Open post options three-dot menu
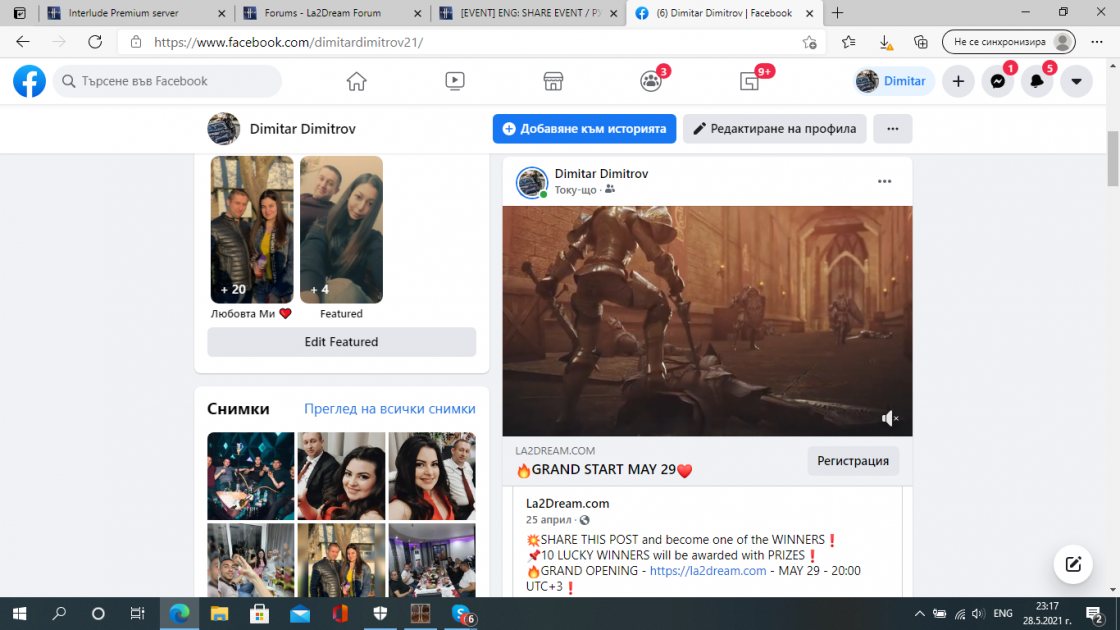The width and height of the screenshot is (1120, 630). pos(884,182)
